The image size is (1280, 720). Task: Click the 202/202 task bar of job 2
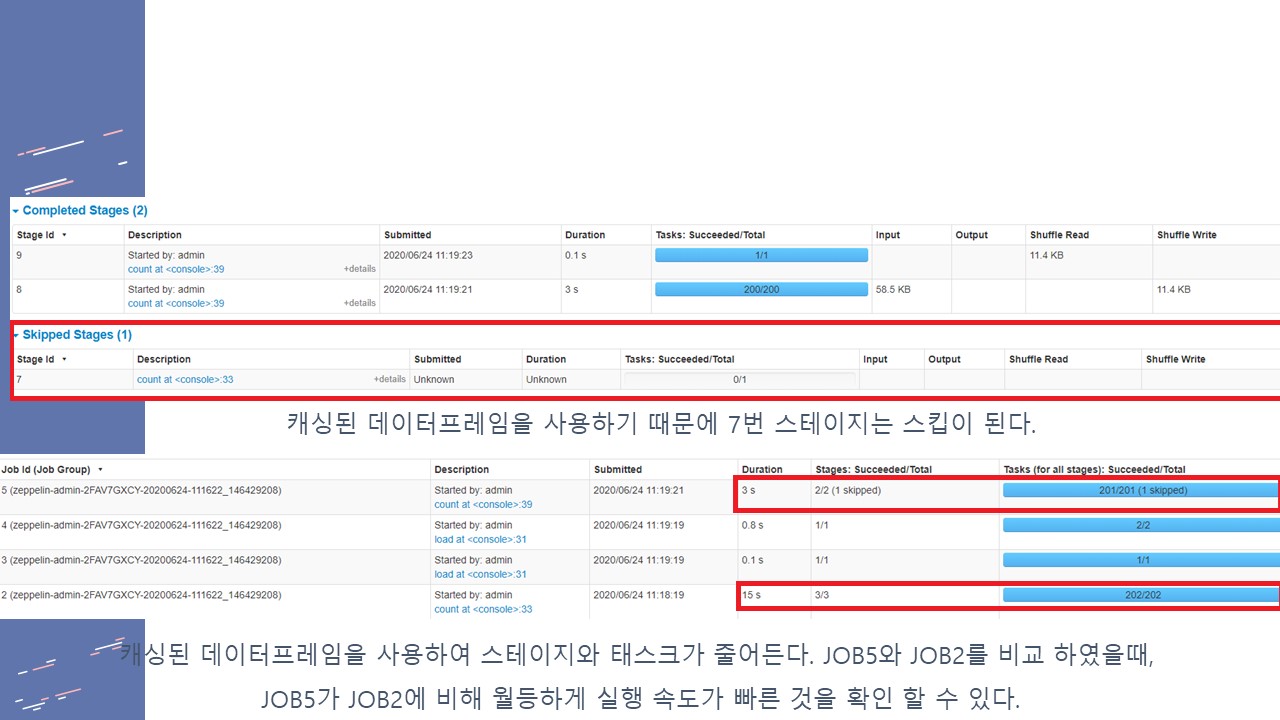pyautogui.click(x=1141, y=595)
